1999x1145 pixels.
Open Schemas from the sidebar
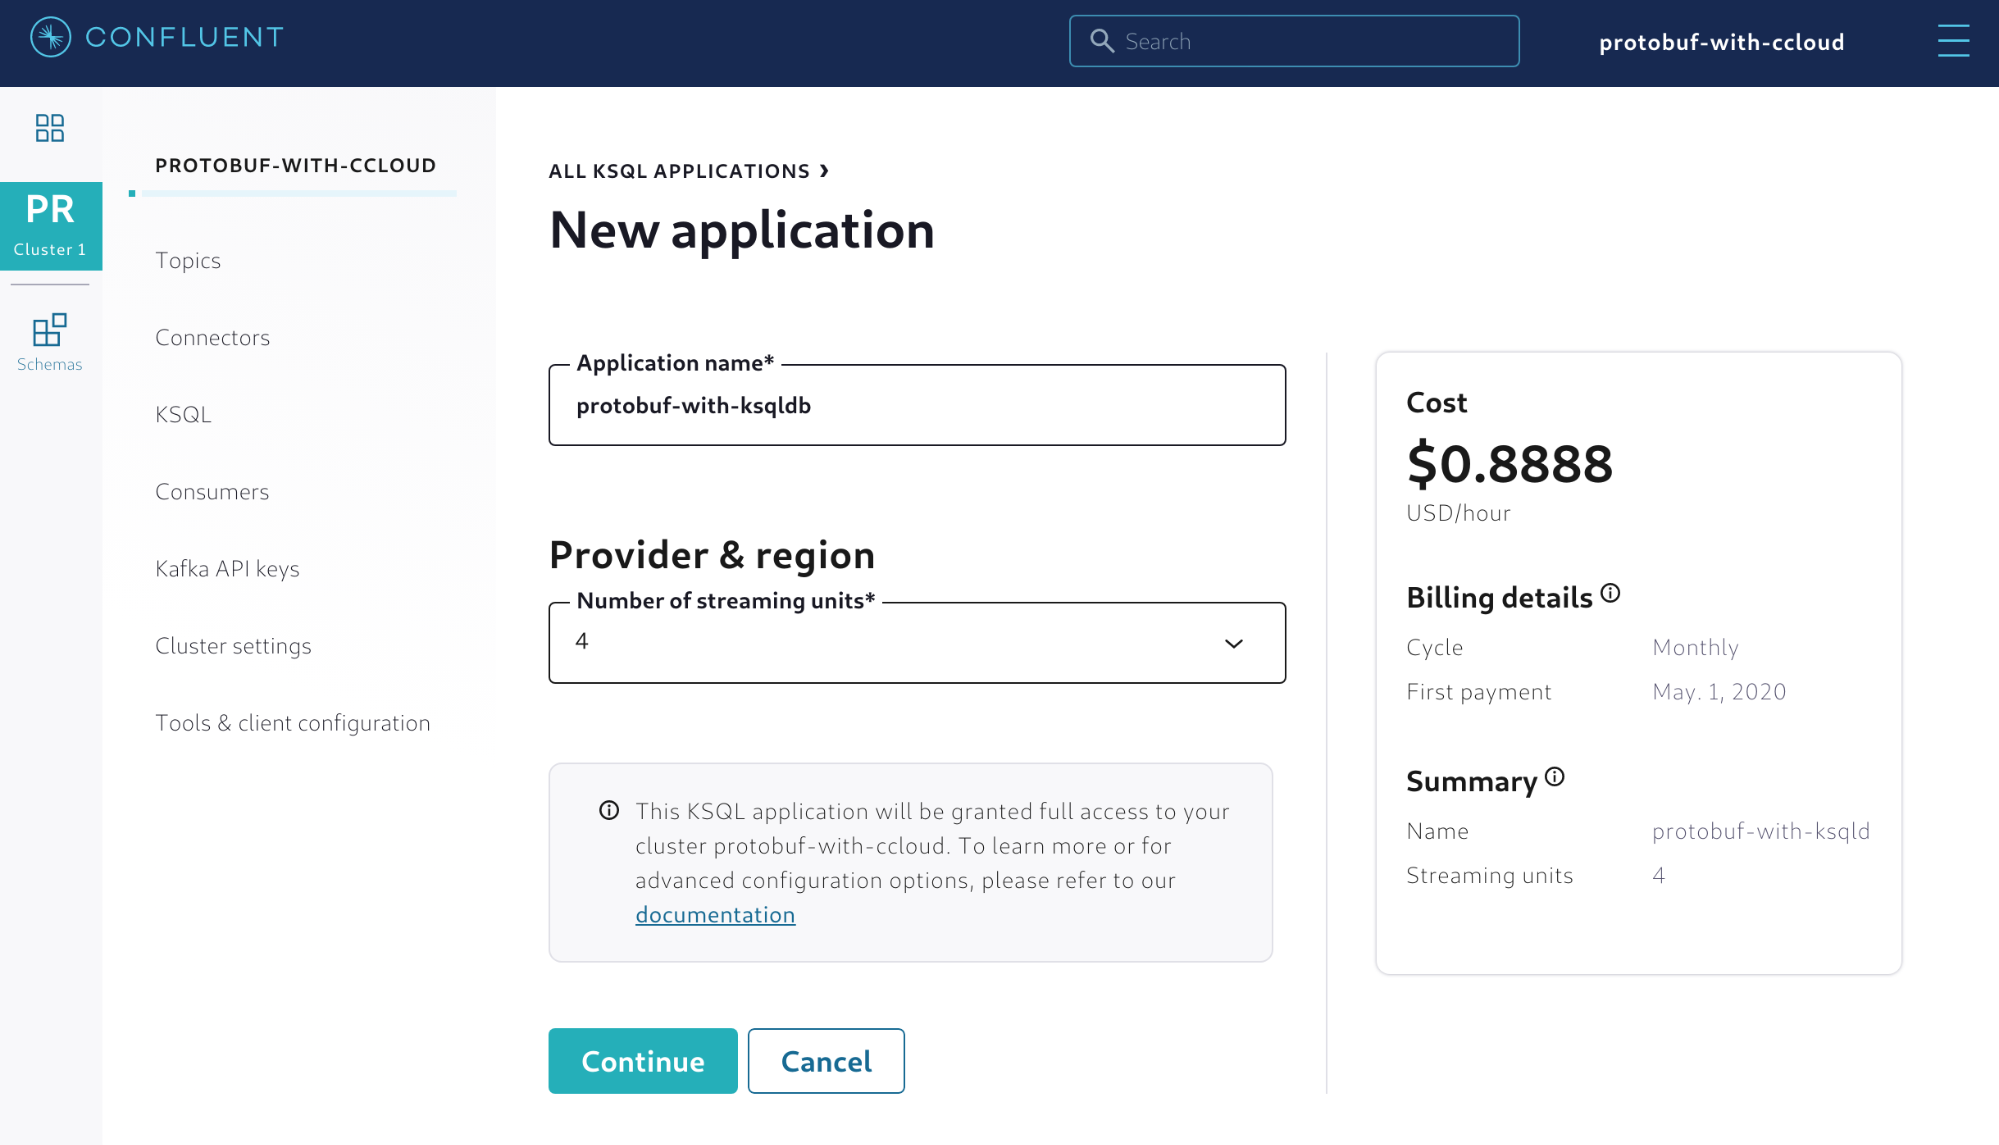pyautogui.click(x=50, y=343)
